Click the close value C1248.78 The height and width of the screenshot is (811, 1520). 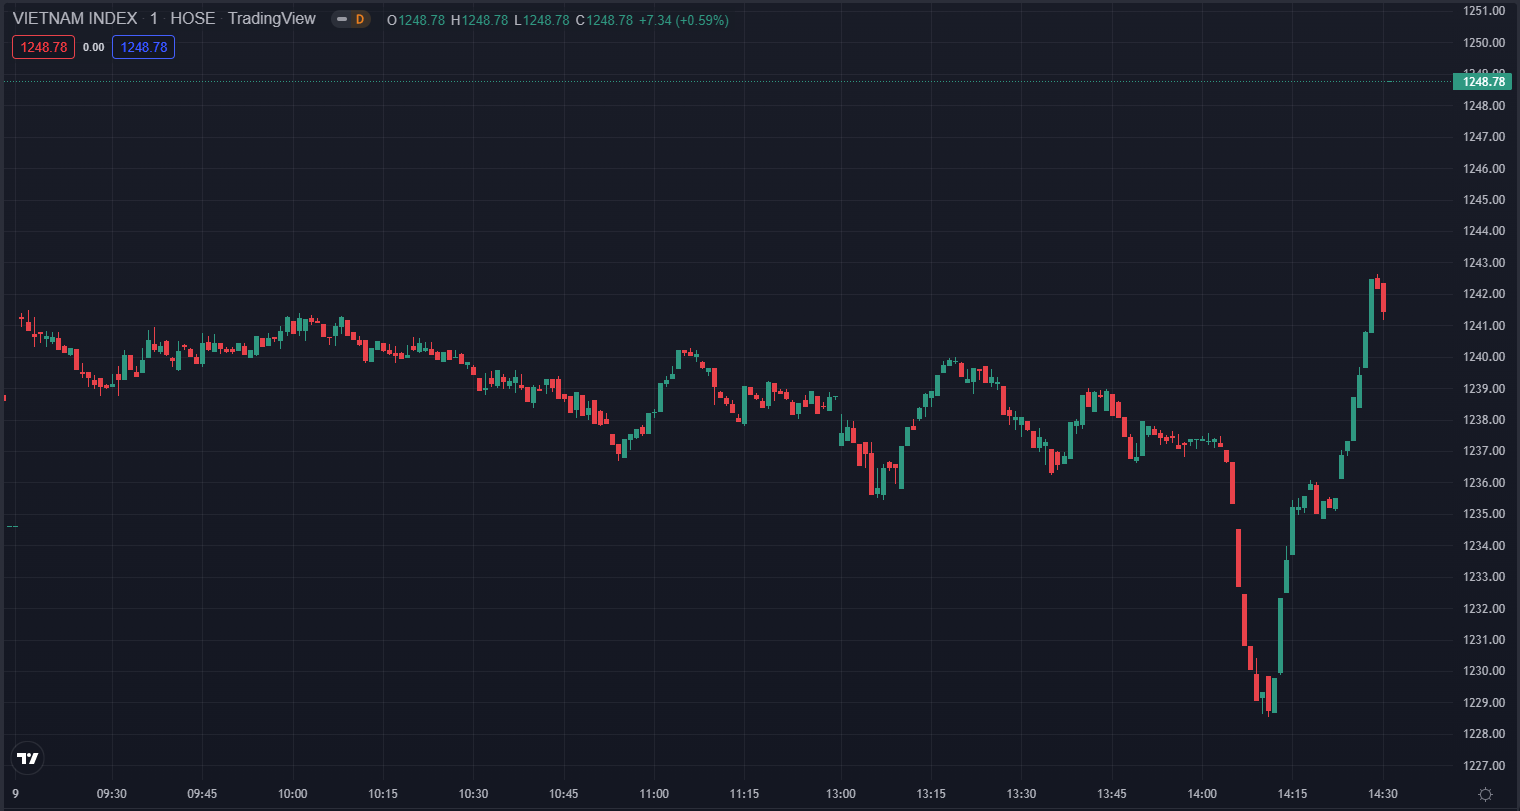[x=604, y=20]
